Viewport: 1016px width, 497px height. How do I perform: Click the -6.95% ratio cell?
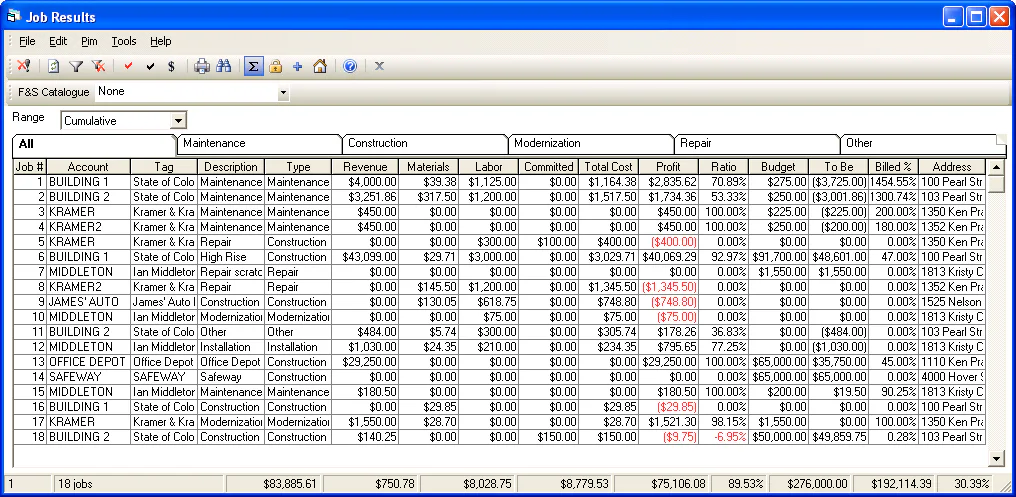tap(724, 437)
